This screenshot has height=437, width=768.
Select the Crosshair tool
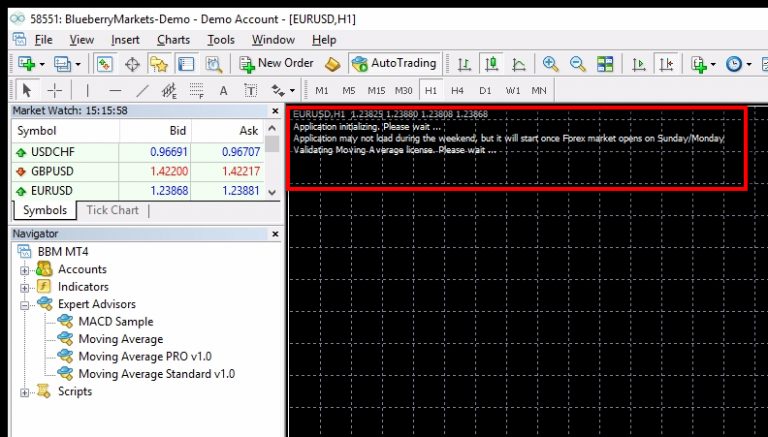[55, 90]
